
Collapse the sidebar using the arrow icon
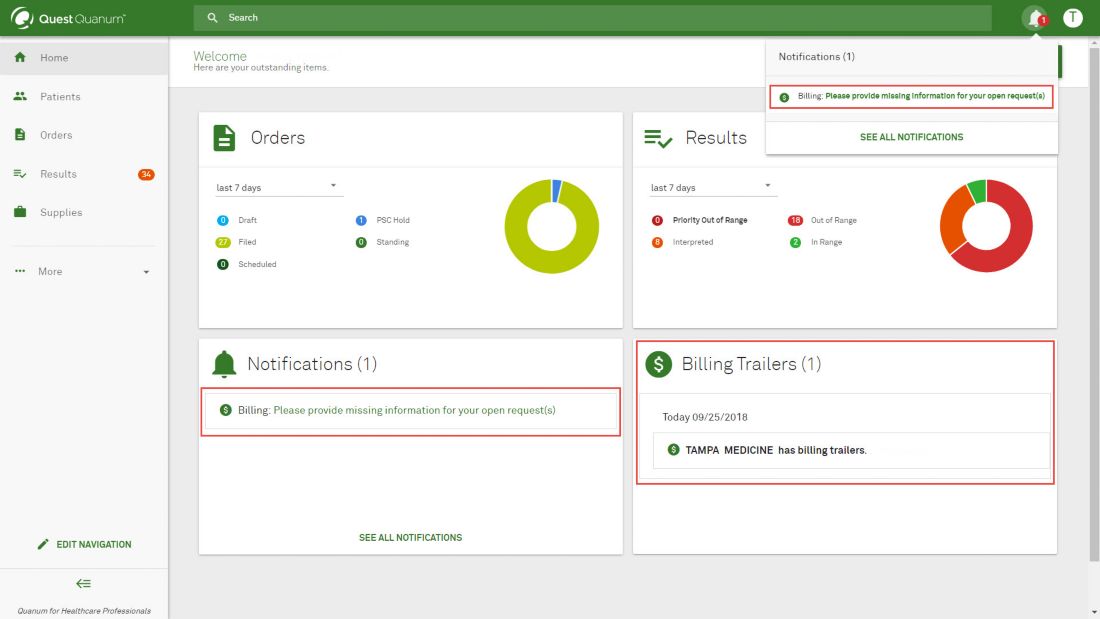(x=84, y=584)
